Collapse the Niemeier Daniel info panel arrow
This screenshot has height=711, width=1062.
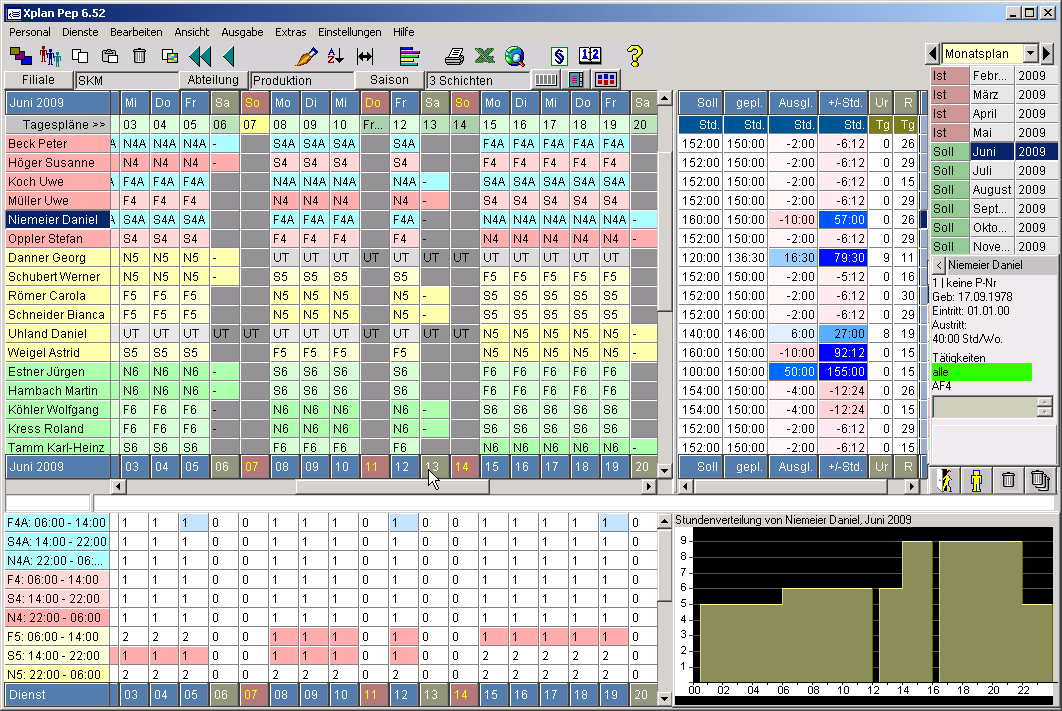pos(939,265)
